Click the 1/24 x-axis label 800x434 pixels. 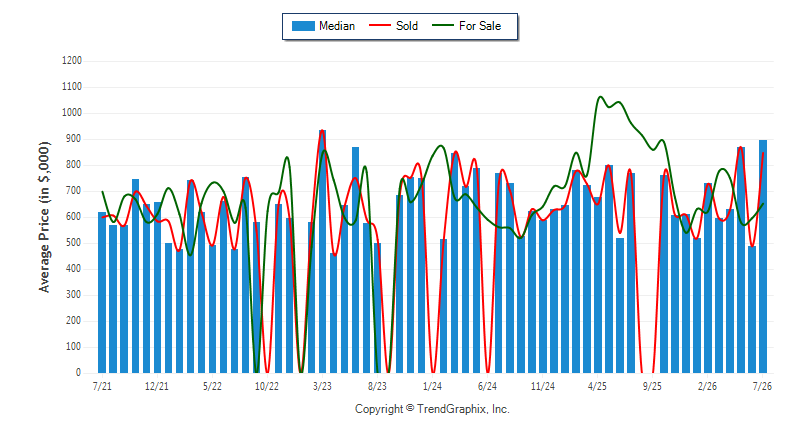pos(432,386)
